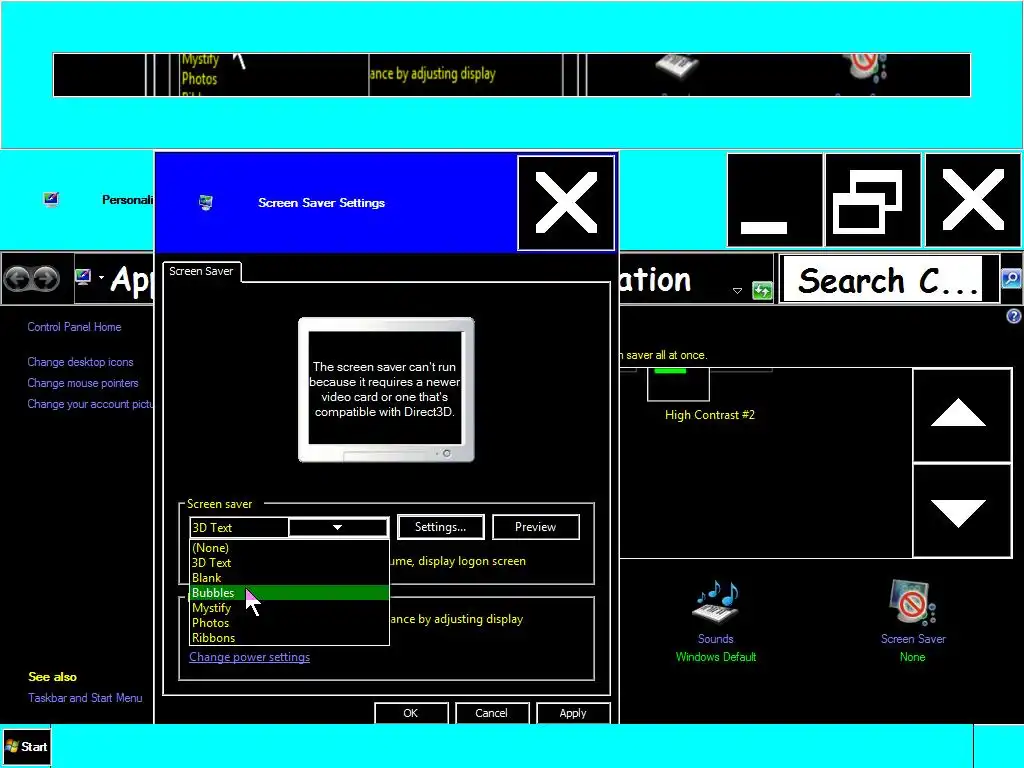The image size is (1024, 768).
Task: Open Control Panel Home link
Action: point(74,327)
